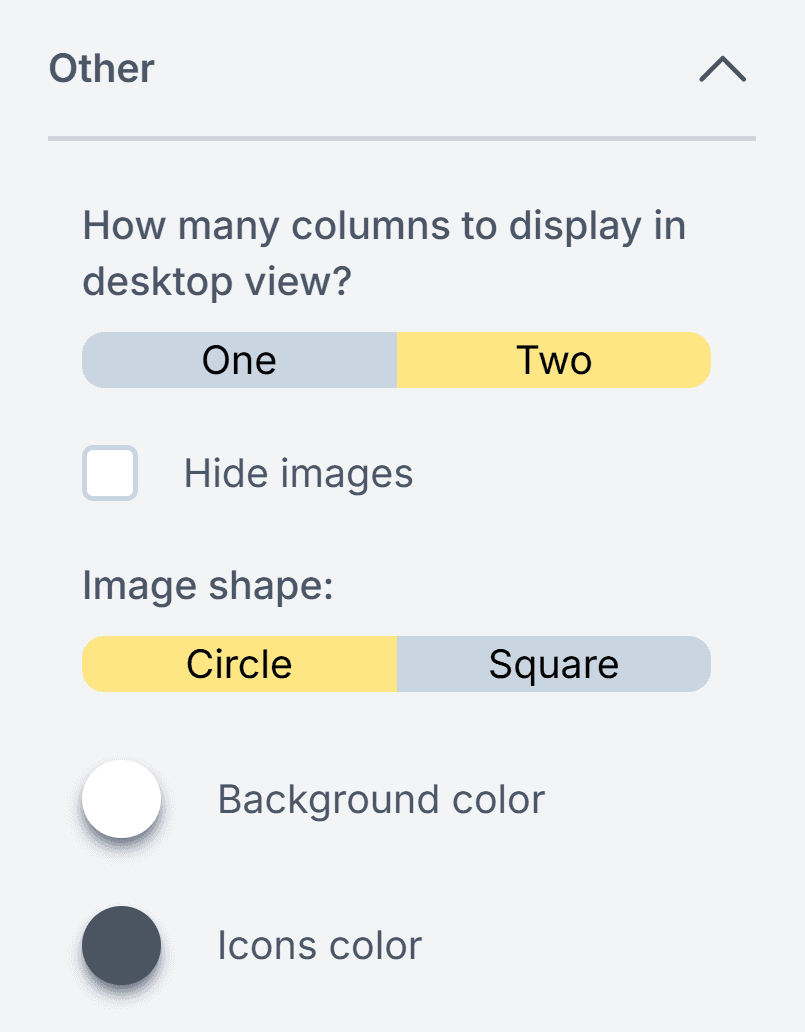Image resolution: width=805 pixels, height=1032 pixels.
Task: Enable the Hide images checkbox
Action: pos(109,474)
